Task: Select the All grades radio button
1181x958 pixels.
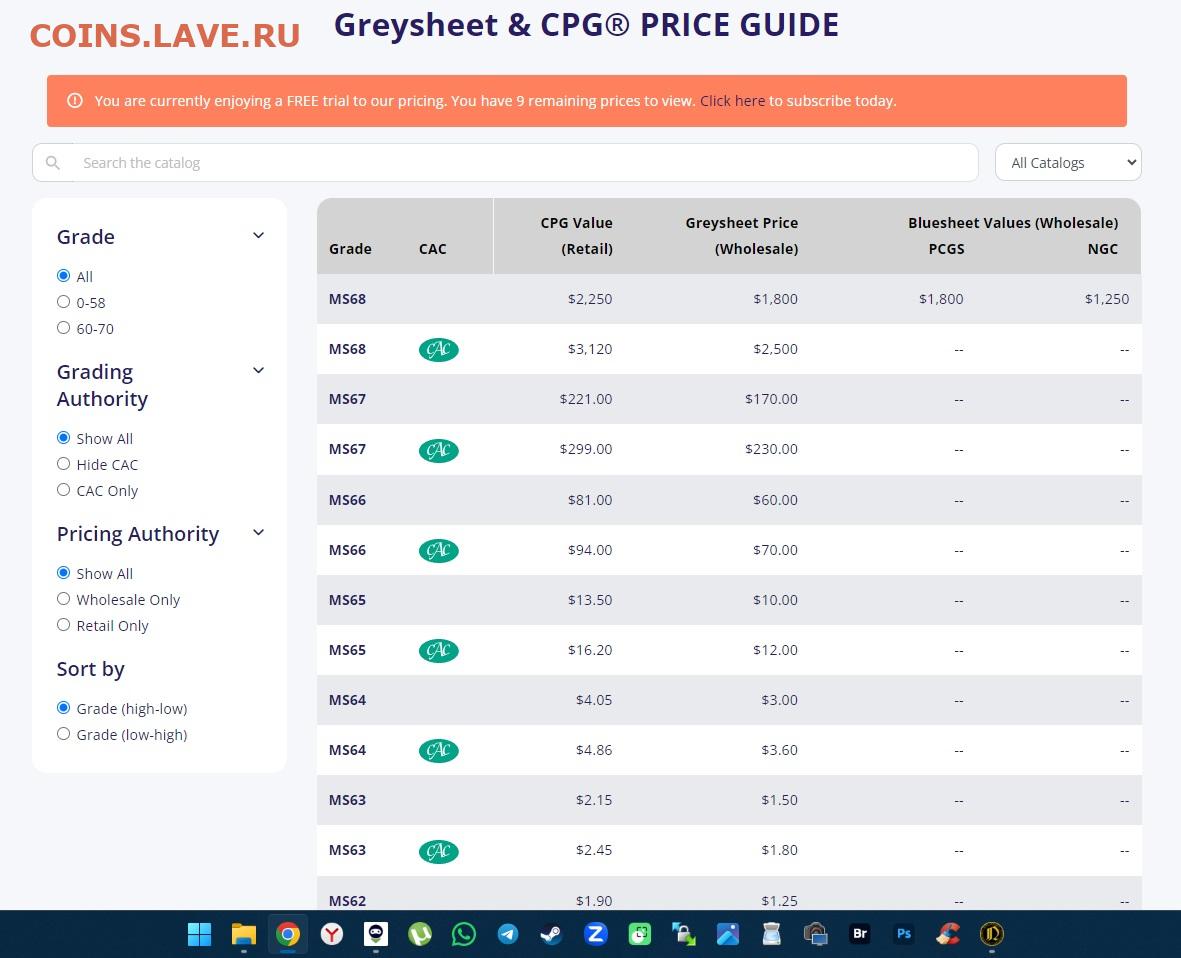Action: 63,276
